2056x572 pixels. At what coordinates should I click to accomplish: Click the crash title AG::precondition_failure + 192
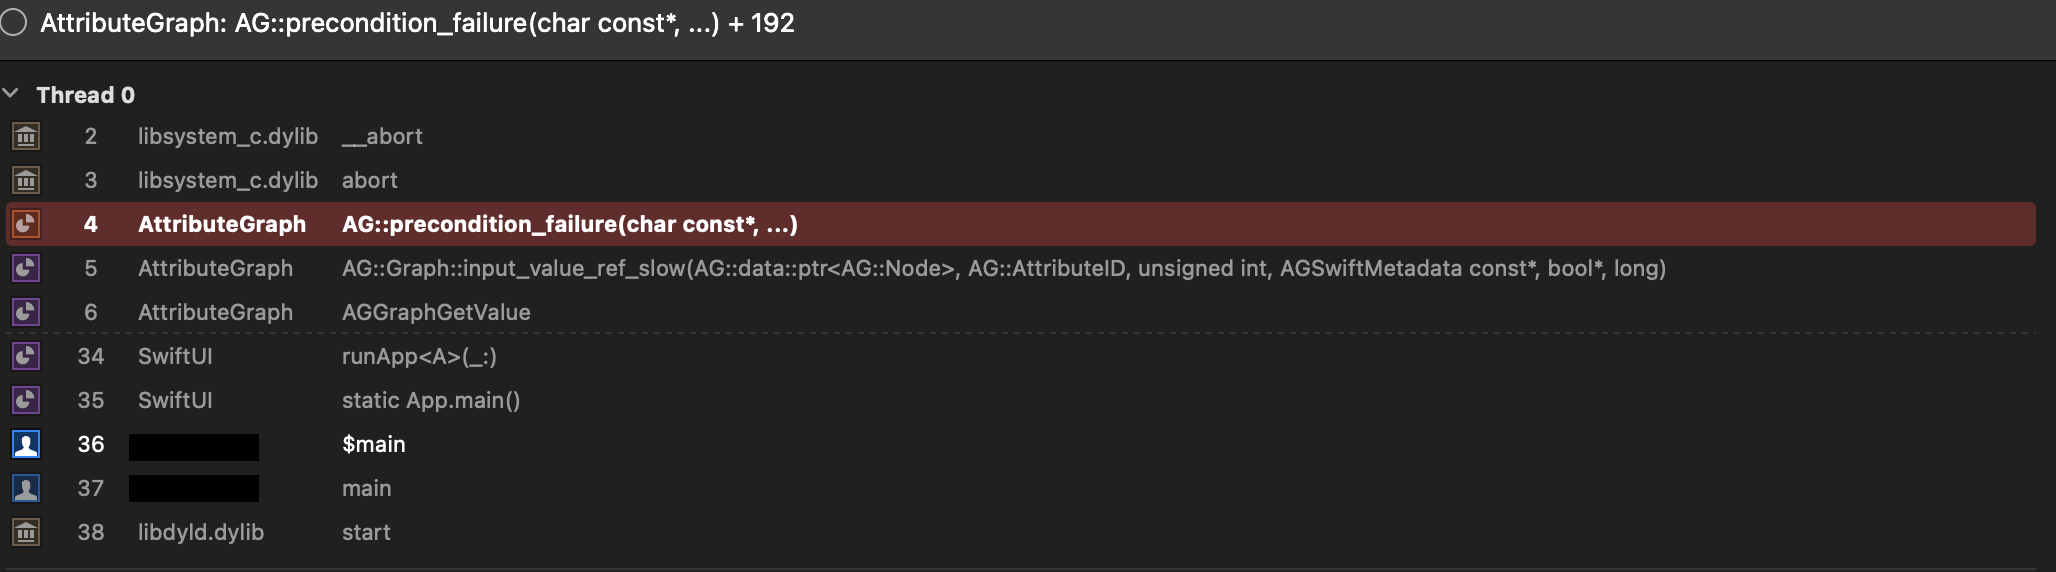417,23
